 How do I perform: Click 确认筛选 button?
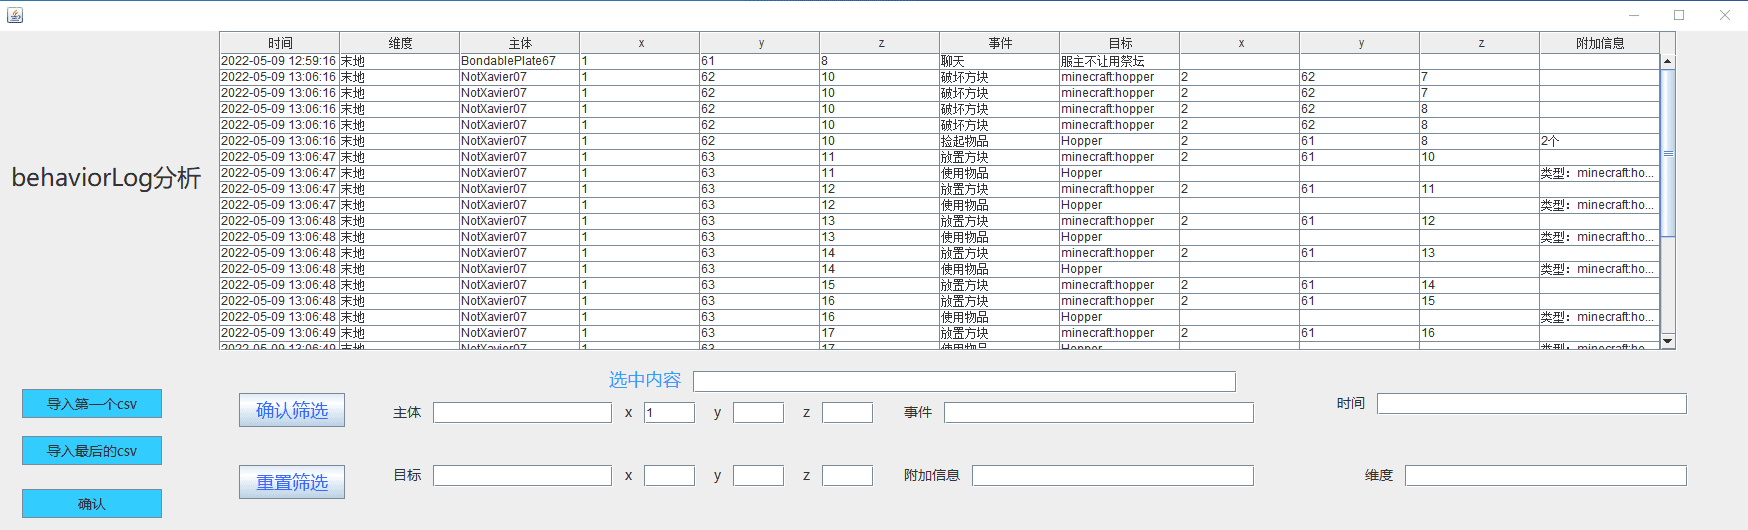pos(292,410)
